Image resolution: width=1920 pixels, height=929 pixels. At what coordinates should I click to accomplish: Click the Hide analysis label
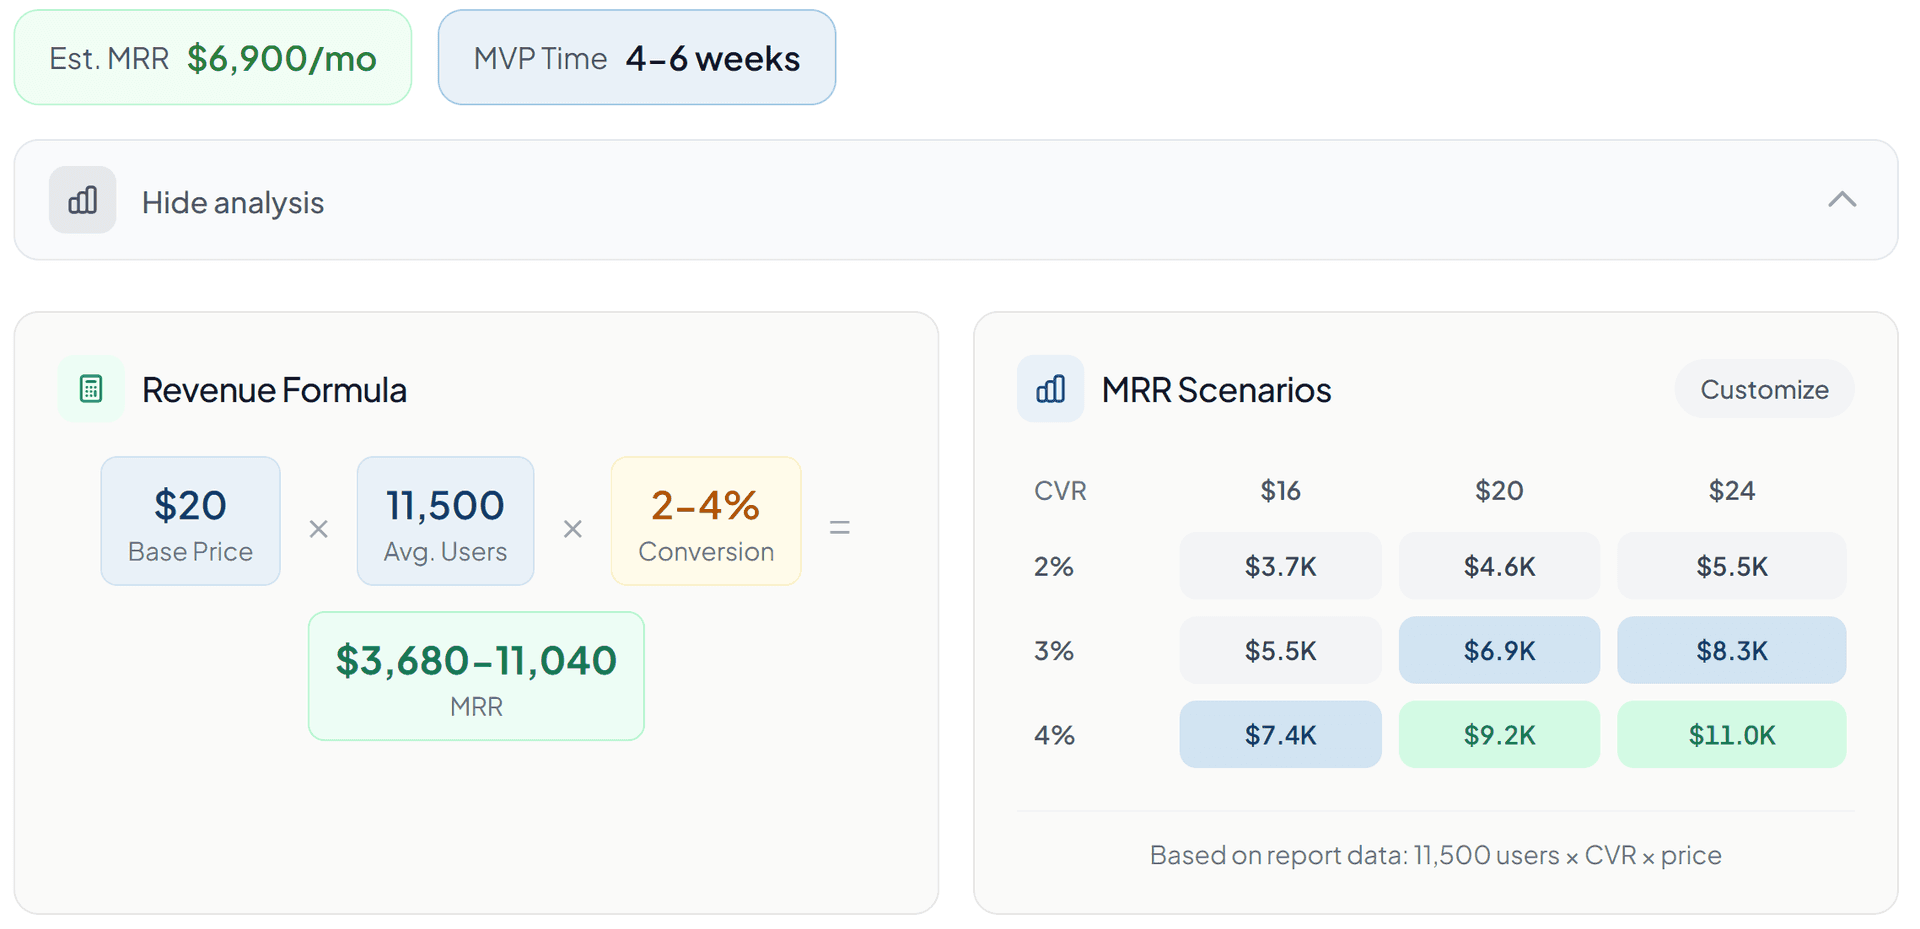pos(233,203)
